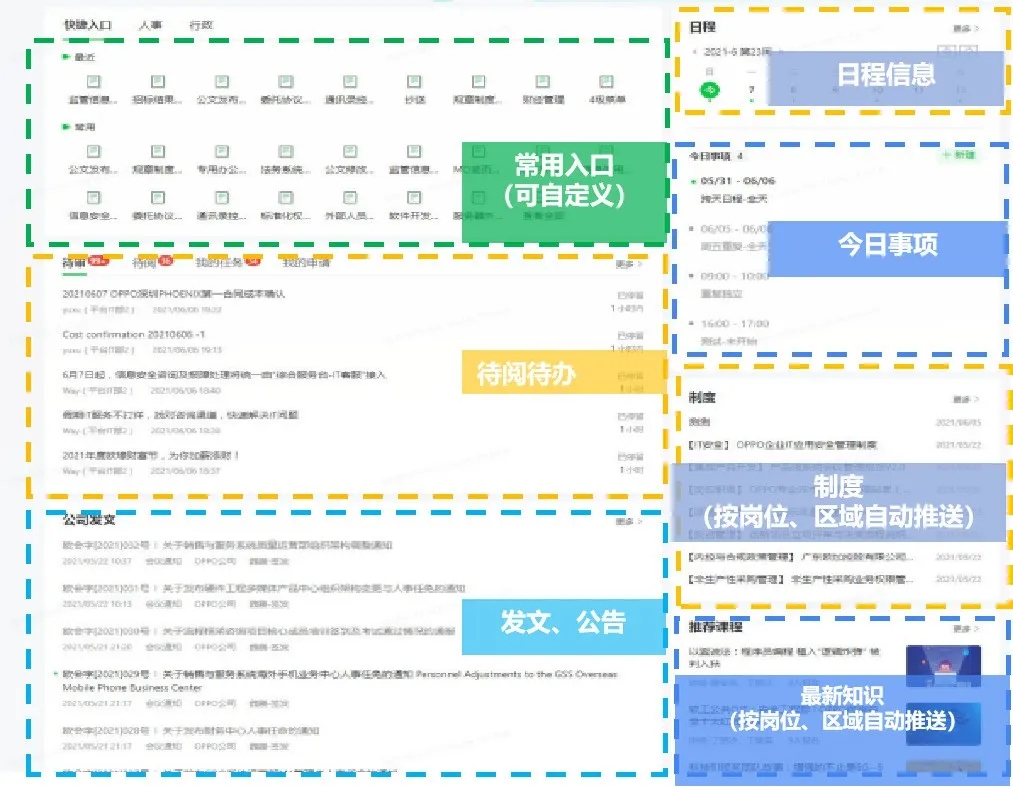
Task: Select the 我的任务 tab
Action: tap(220, 263)
